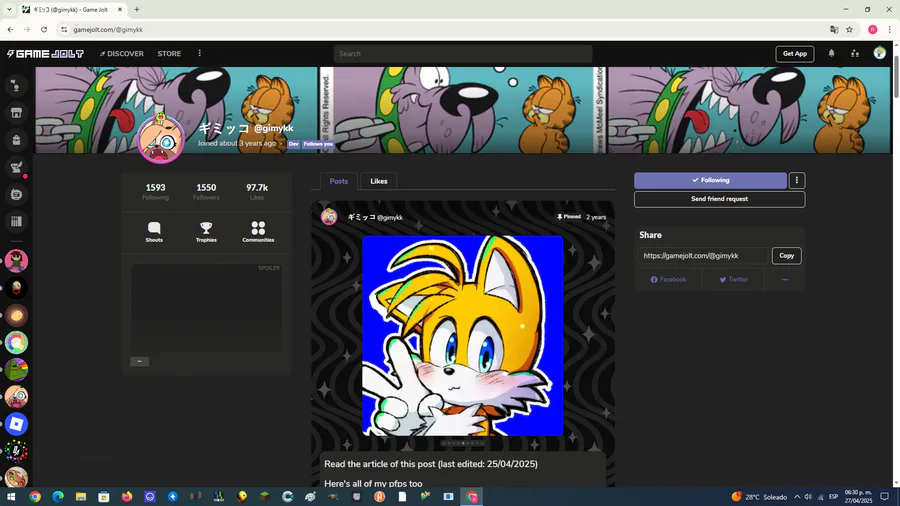Show hidden system tray icons
Screen dimensions: 900x506
(x=797, y=497)
